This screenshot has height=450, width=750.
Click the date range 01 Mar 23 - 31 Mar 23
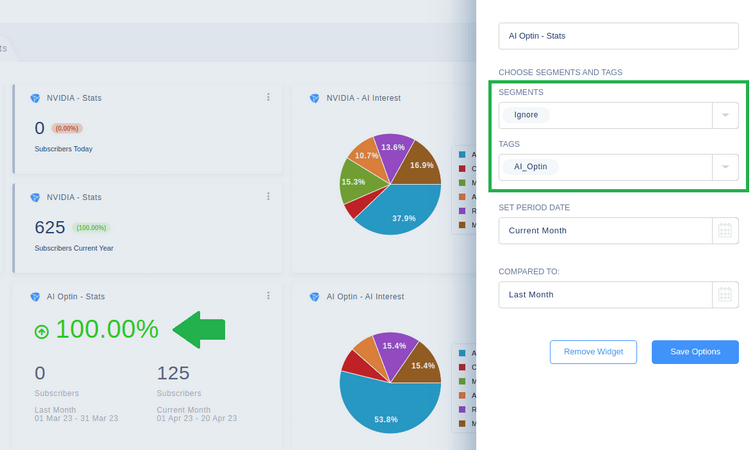click(x=76, y=418)
